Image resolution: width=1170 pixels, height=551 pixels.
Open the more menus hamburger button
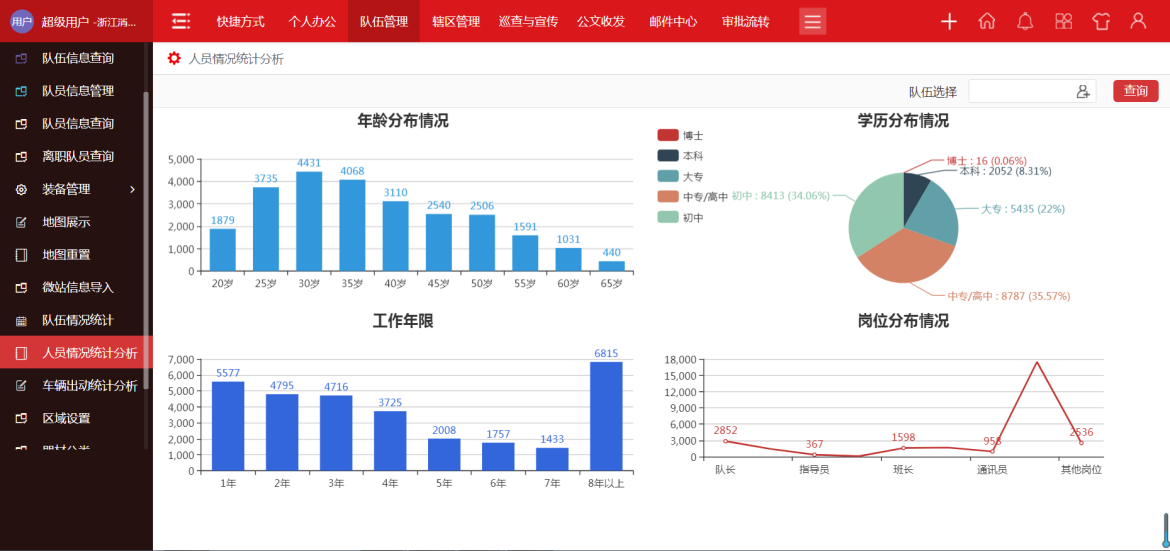click(x=813, y=21)
